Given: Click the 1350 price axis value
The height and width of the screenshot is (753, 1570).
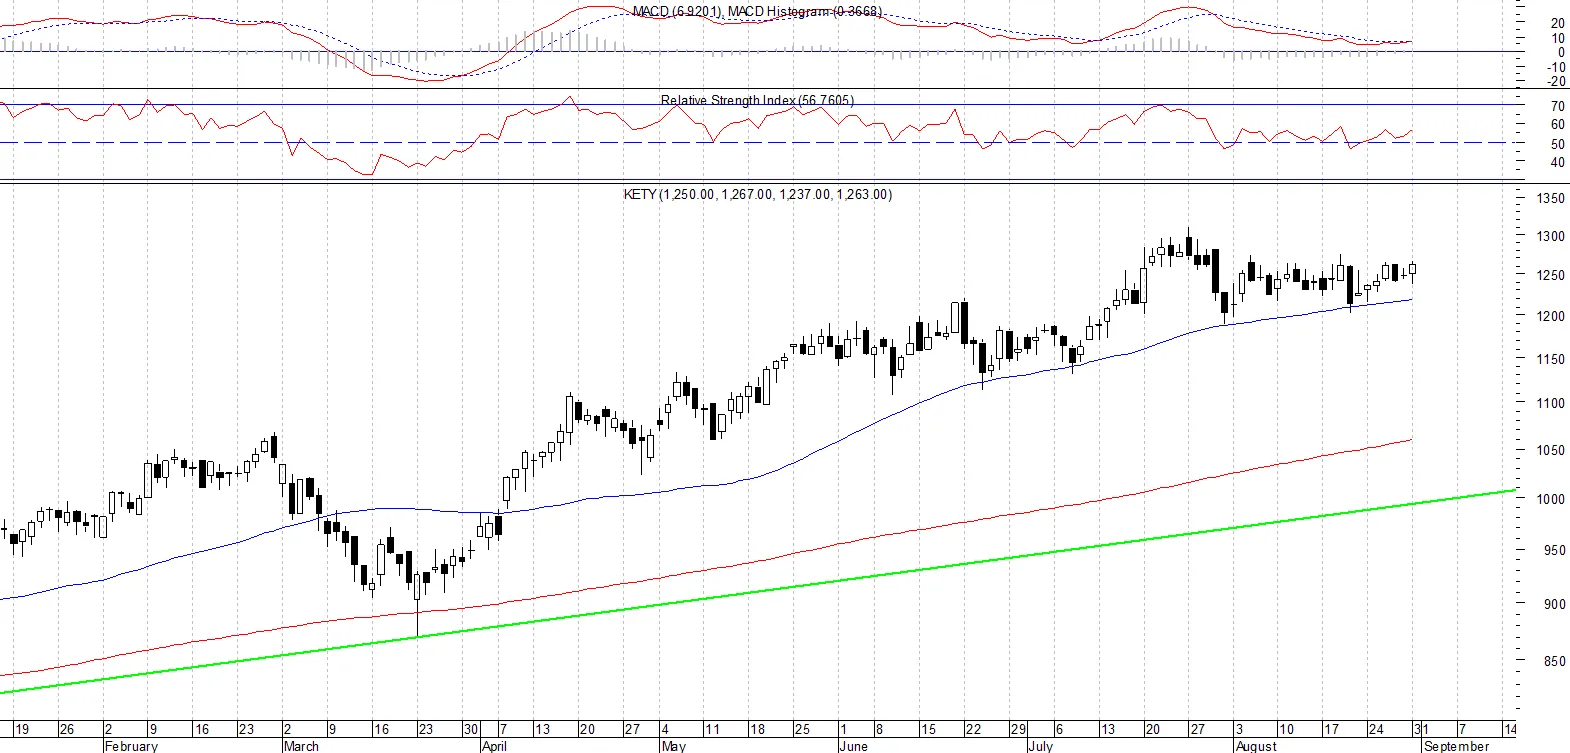Looking at the screenshot, I should 1551,199.
